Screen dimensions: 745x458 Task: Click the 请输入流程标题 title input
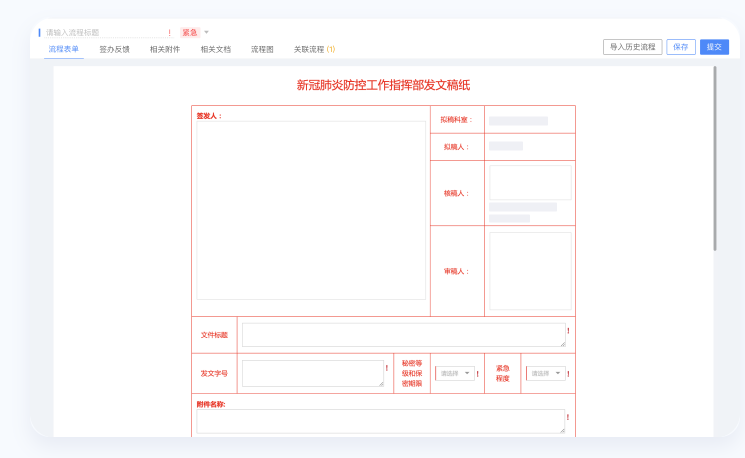tap(105, 32)
